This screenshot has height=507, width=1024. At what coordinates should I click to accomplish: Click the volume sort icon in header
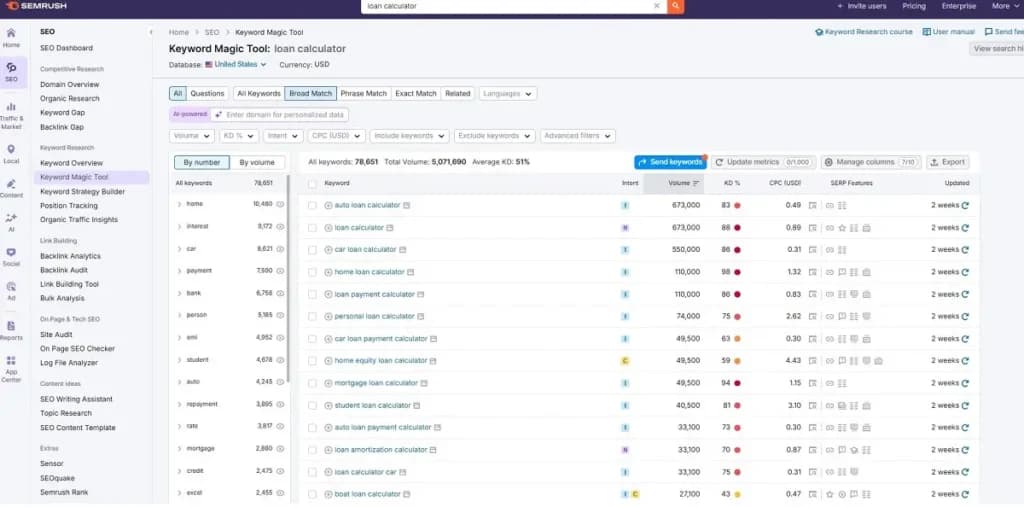click(x=696, y=183)
